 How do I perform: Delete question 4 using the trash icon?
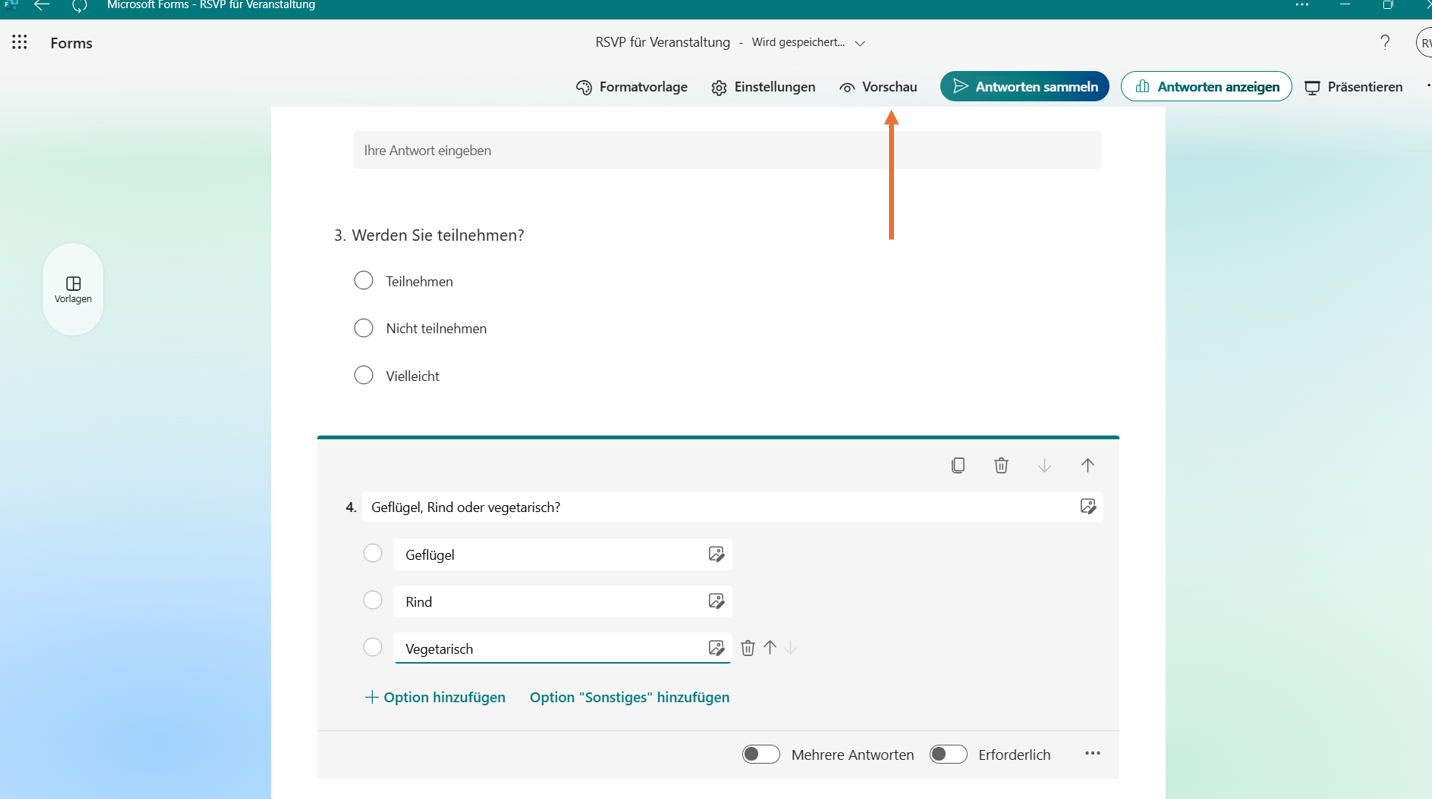coord(1001,465)
